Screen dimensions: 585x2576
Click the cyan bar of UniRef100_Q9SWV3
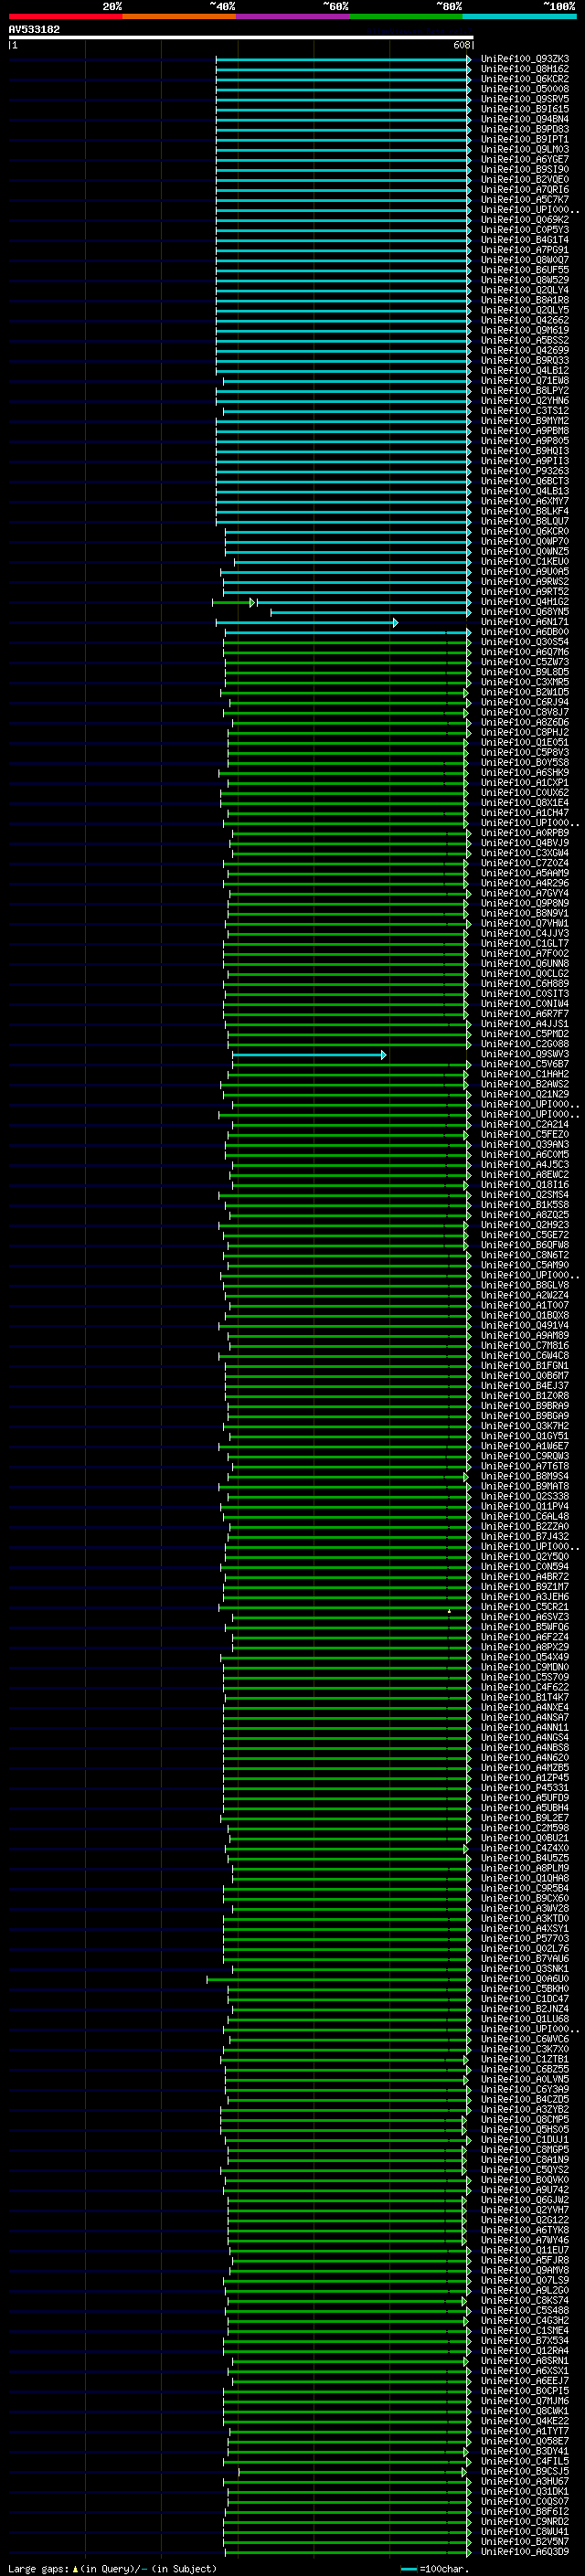[309, 1055]
